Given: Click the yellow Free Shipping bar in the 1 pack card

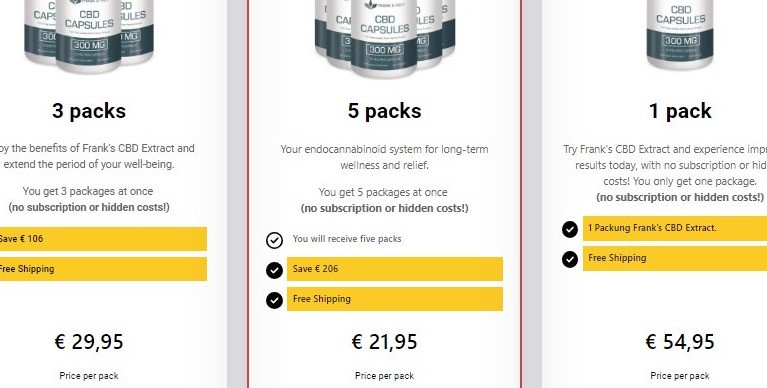Looking at the screenshot, I should coord(675,258).
